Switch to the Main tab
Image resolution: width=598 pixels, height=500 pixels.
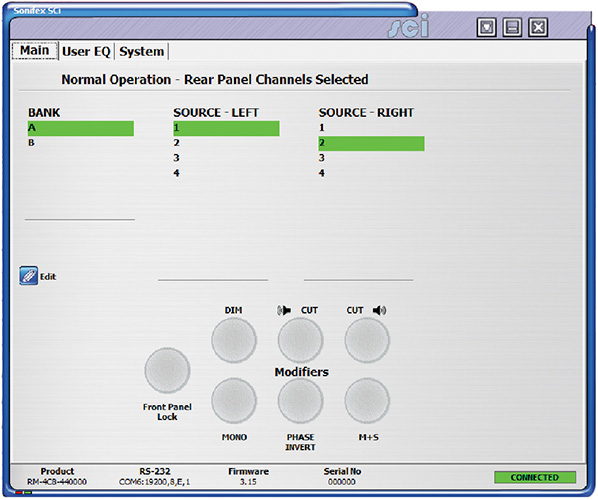point(35,50)
